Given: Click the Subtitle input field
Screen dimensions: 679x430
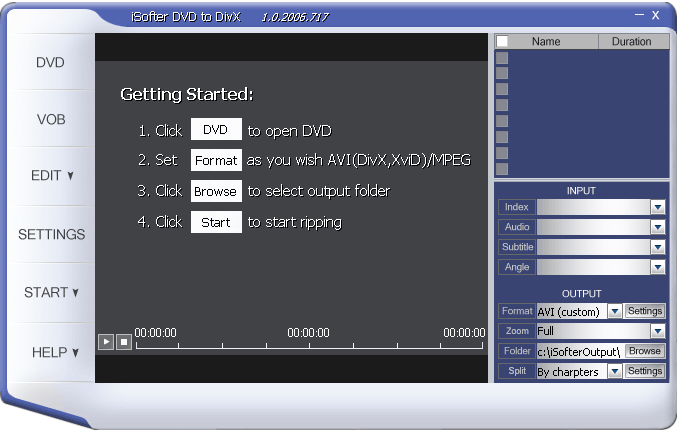Looking at the screenshot, I should (x=593, y=247).
